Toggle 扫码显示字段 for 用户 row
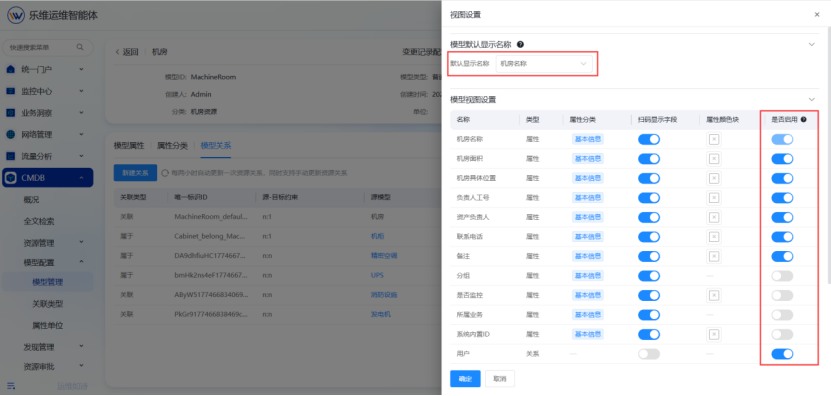The width and height of the screenshot is (831, 396). 649,354
